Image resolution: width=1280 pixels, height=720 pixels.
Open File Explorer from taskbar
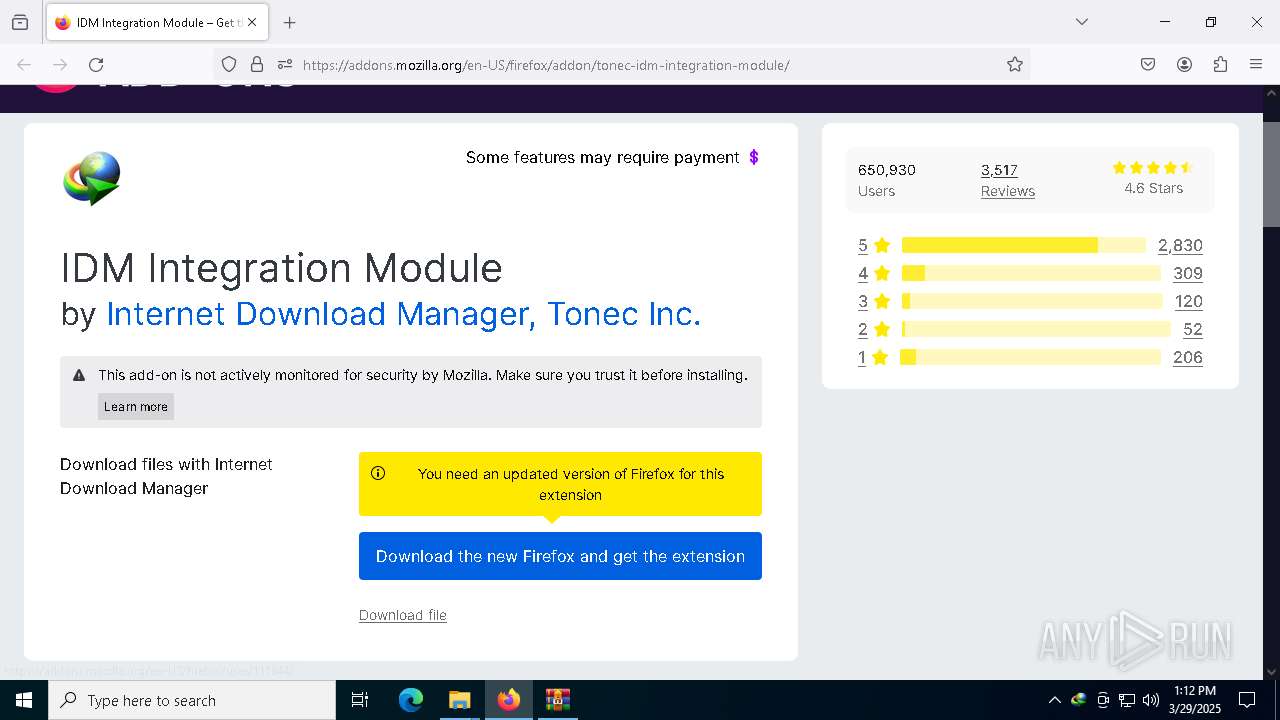(x=459, y=700)
